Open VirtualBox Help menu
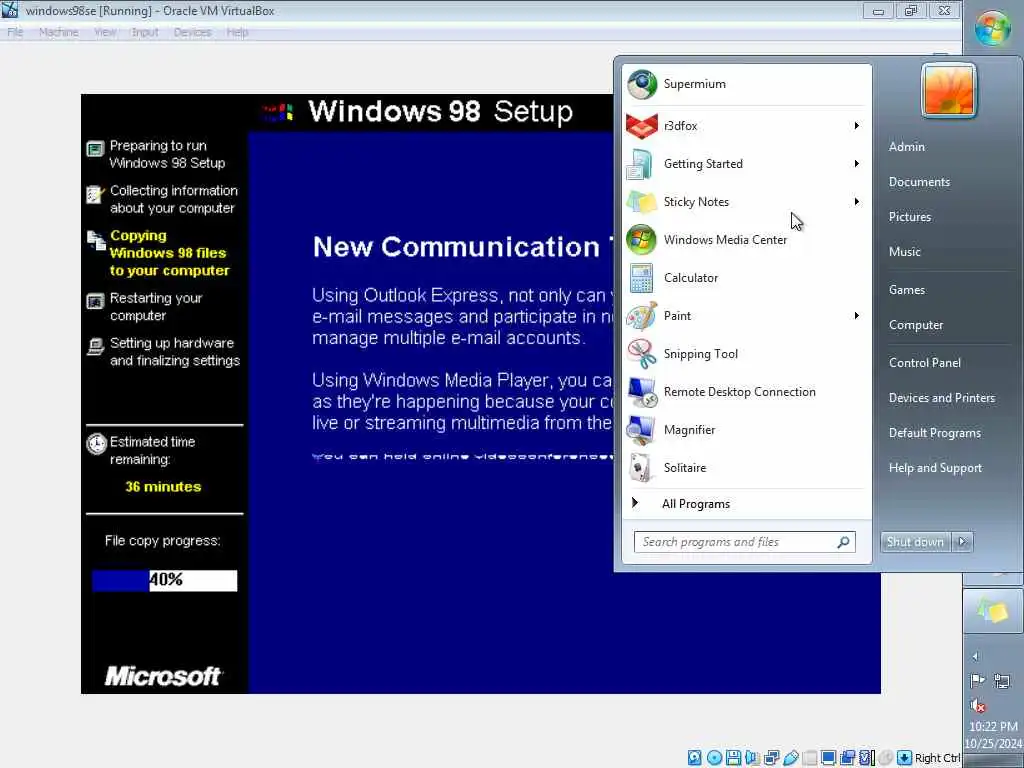Screen dimensions: 1024x768 coord(237,32)
